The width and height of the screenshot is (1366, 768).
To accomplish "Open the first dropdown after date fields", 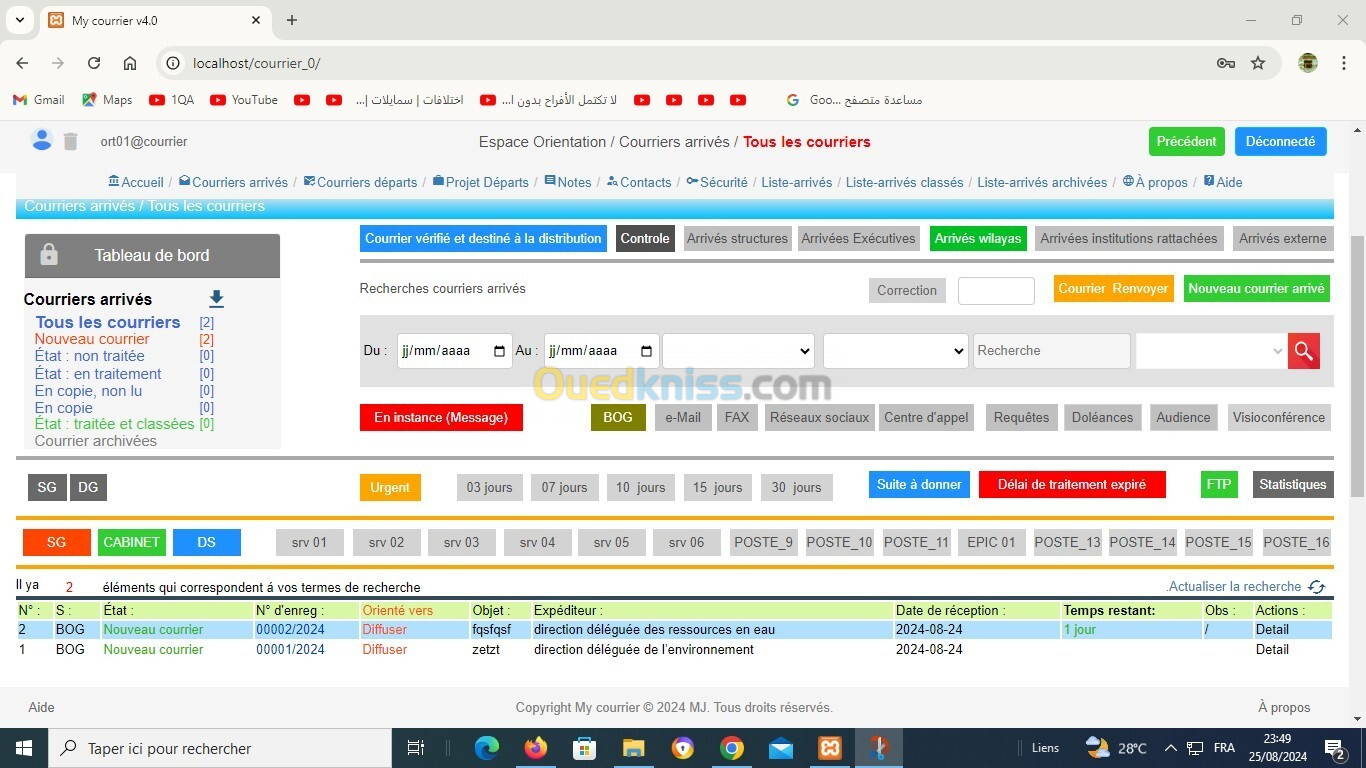I will point(738,351).
